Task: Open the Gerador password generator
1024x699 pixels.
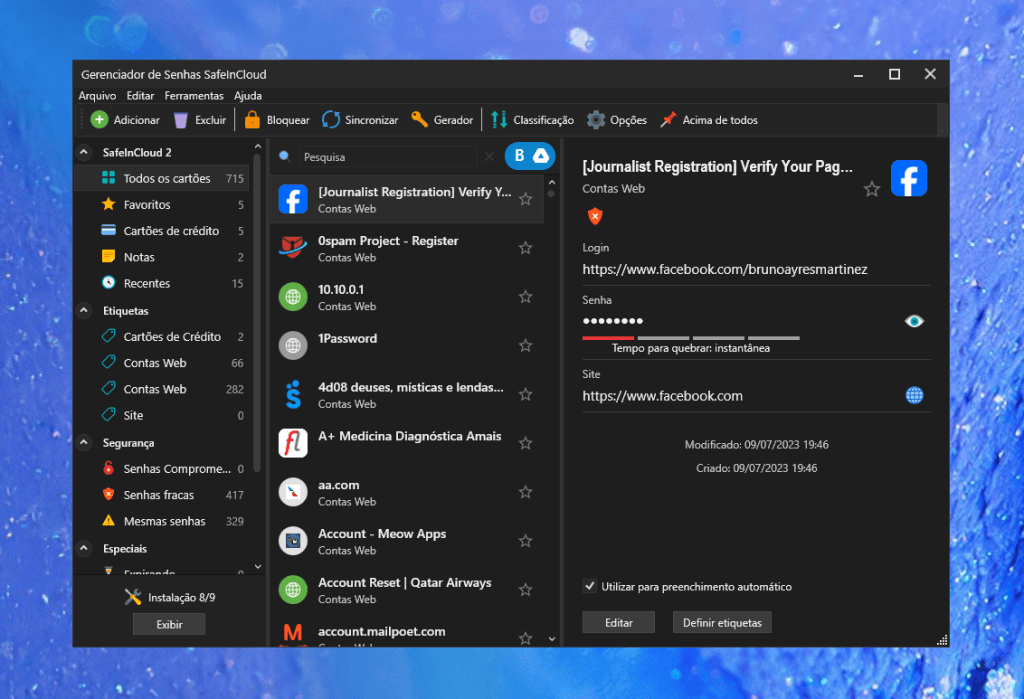Action: [442, 120]
